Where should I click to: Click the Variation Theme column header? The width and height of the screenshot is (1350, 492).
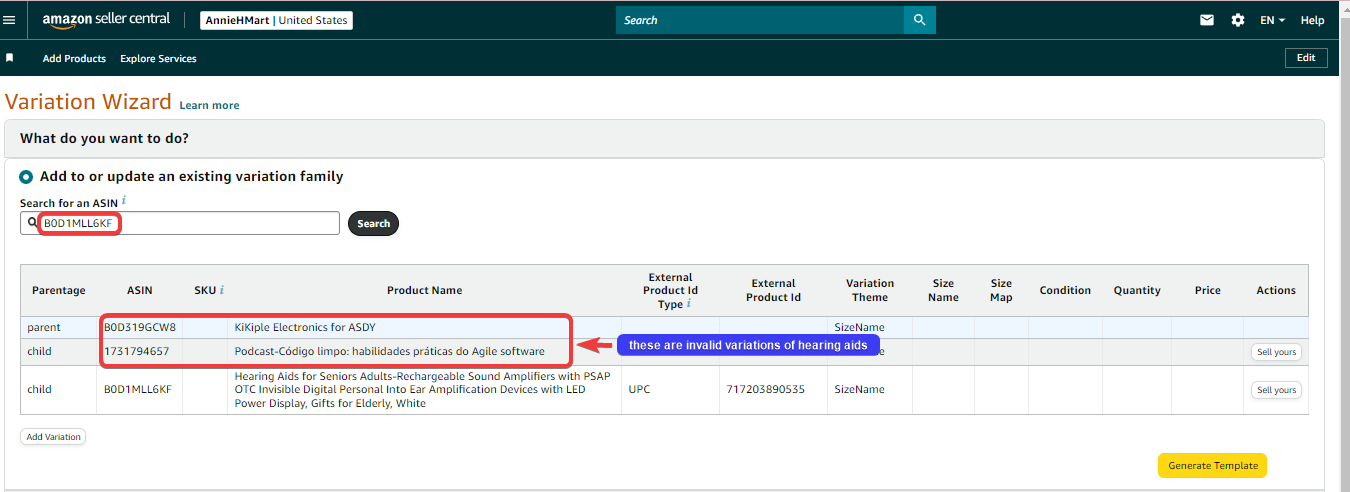870,290
